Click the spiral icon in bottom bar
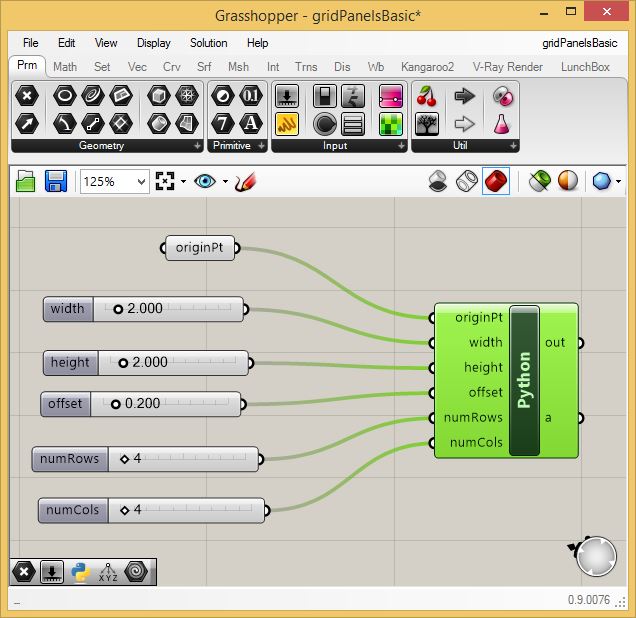 click(136, 572)
